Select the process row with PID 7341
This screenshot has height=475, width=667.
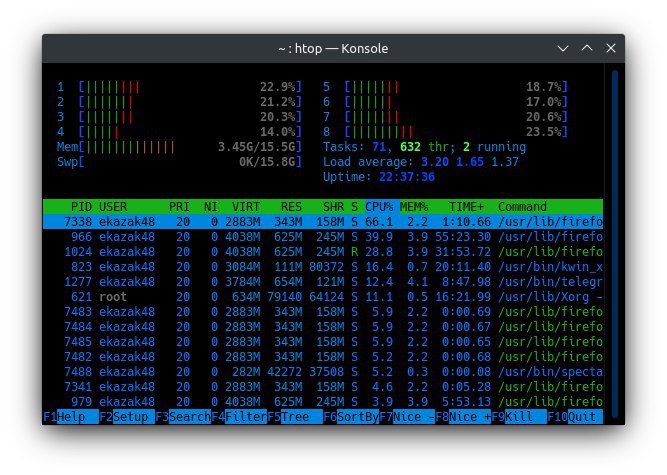(x=323, y=387)
